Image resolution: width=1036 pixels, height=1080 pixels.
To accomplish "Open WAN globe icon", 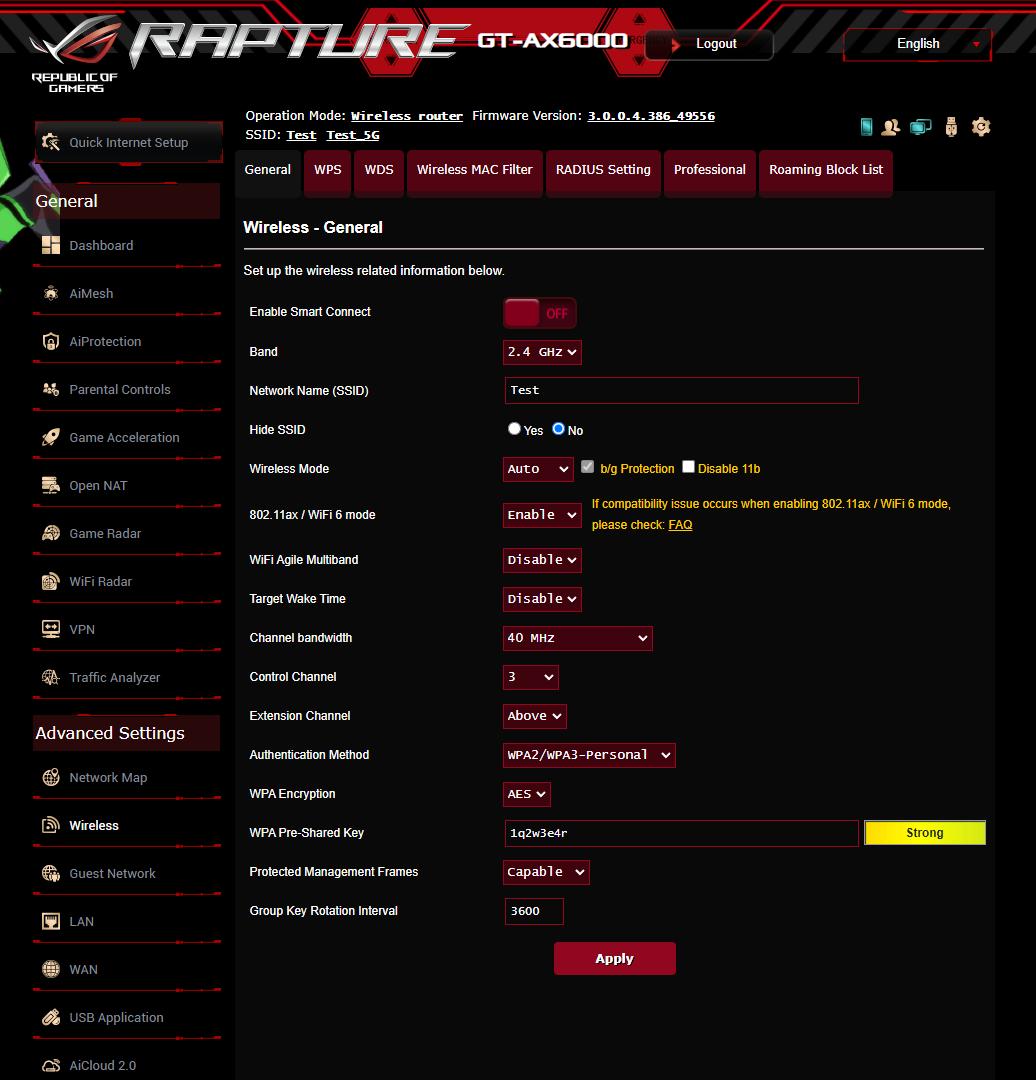I will pyautogui.click(x=51, y=970).
